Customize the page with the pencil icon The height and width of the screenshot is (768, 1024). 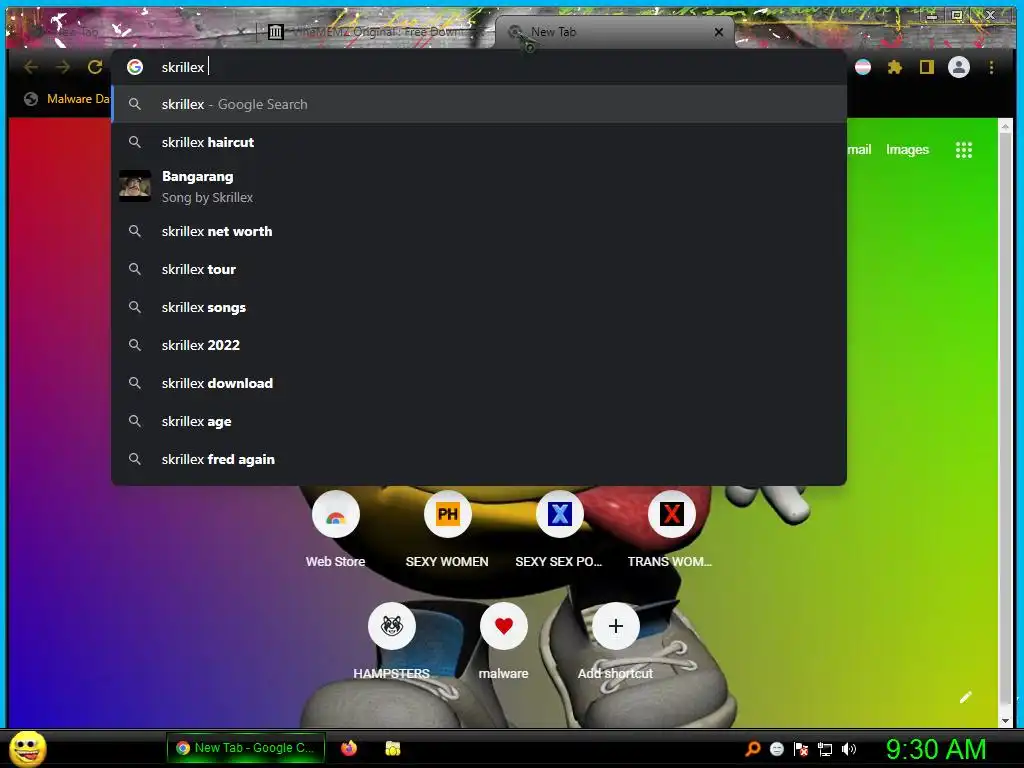tap(966, 697)
